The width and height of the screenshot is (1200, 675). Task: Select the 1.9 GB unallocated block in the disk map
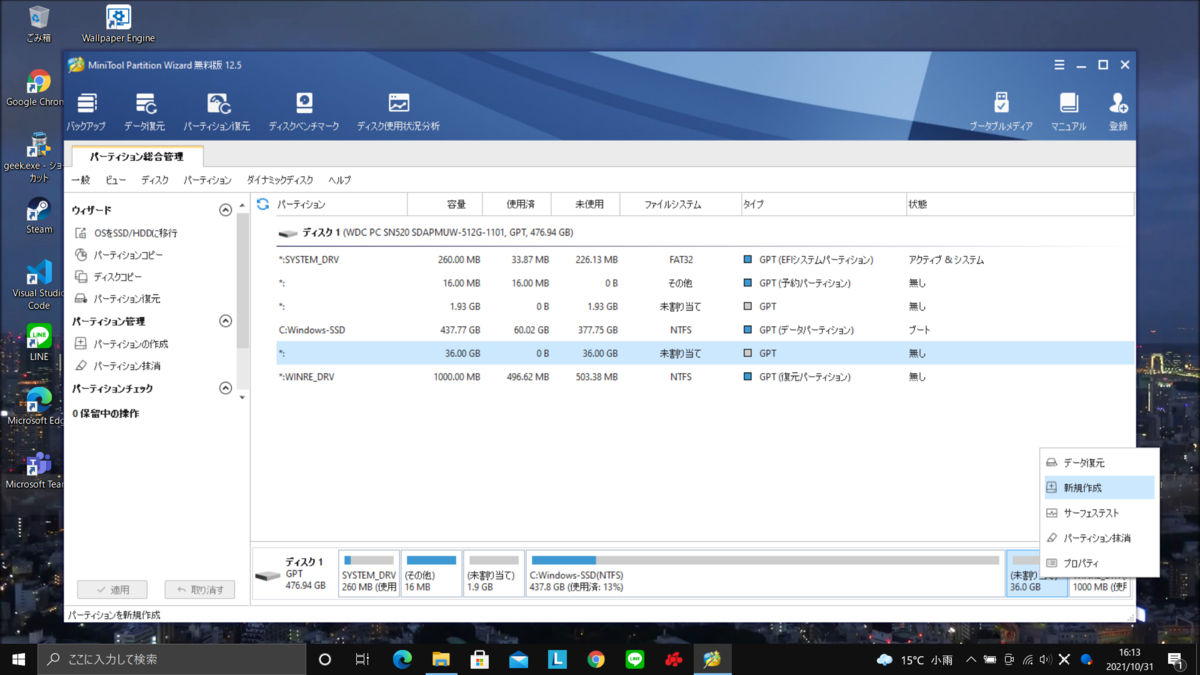pyautogui.click(x=494, y=574)
